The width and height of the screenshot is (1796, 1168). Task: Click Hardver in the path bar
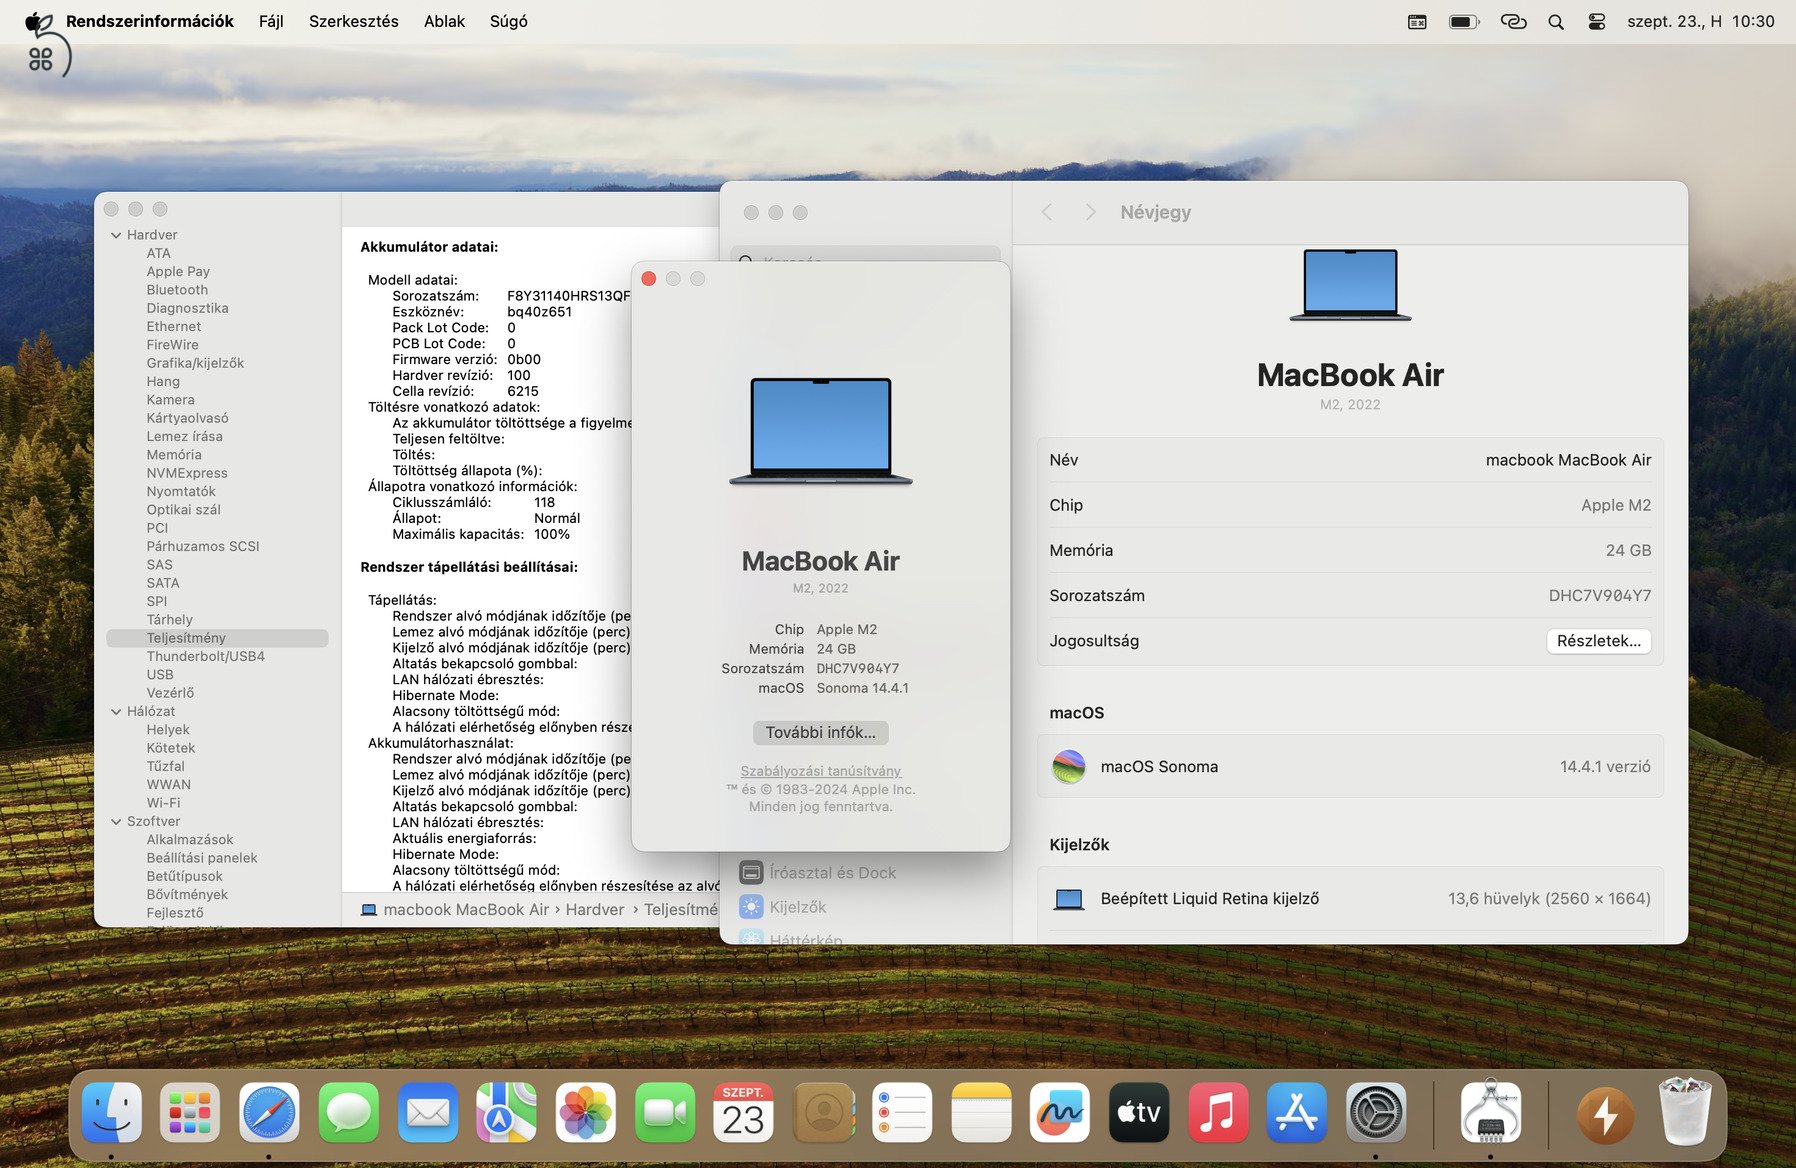click(594, 910)
